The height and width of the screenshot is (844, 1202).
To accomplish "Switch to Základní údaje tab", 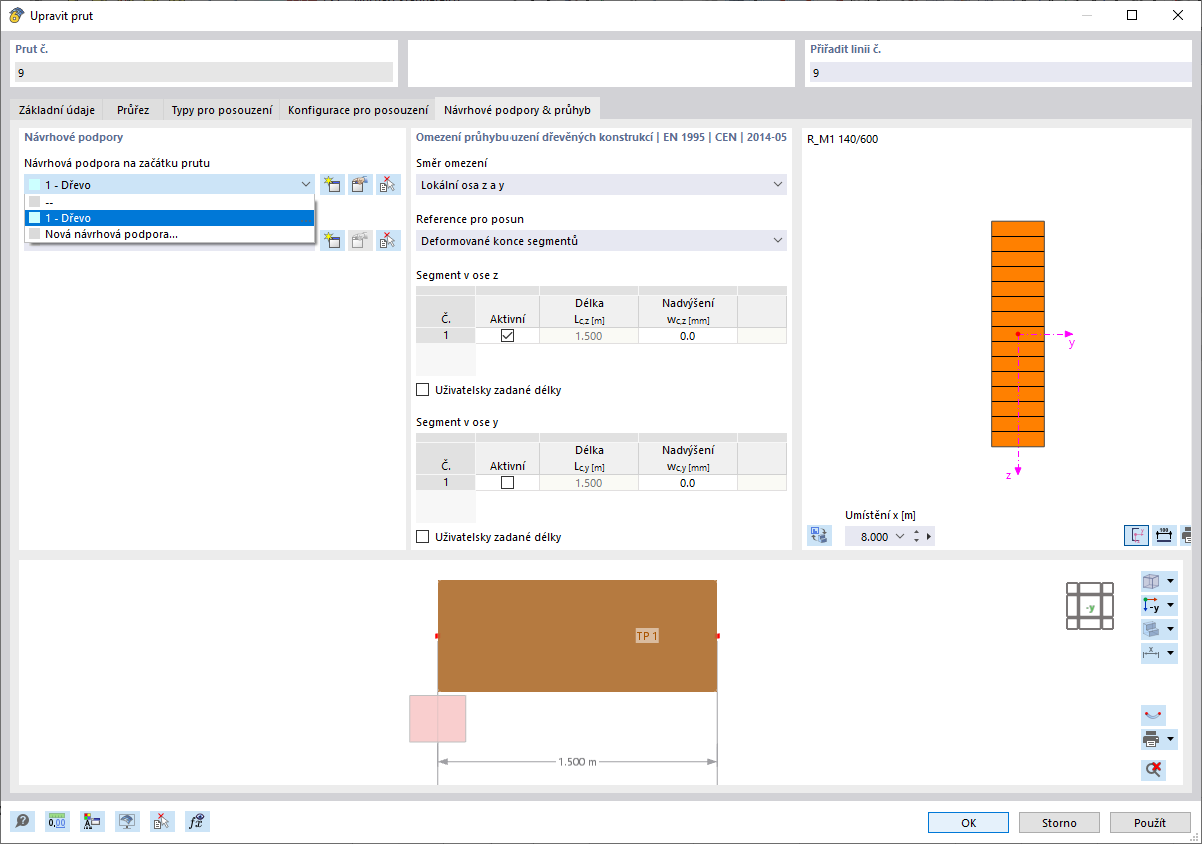I will click(x=57, y=110).
